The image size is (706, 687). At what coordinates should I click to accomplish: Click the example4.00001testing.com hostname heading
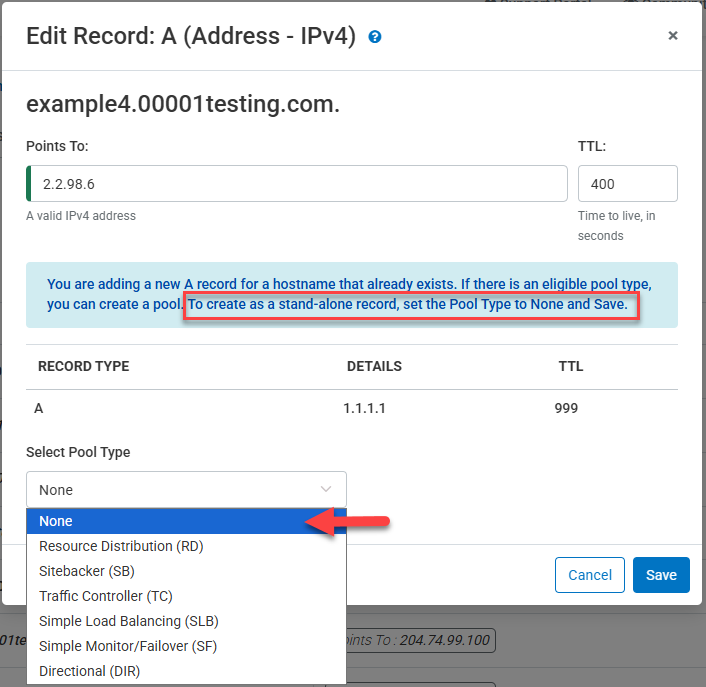[183, 104]
